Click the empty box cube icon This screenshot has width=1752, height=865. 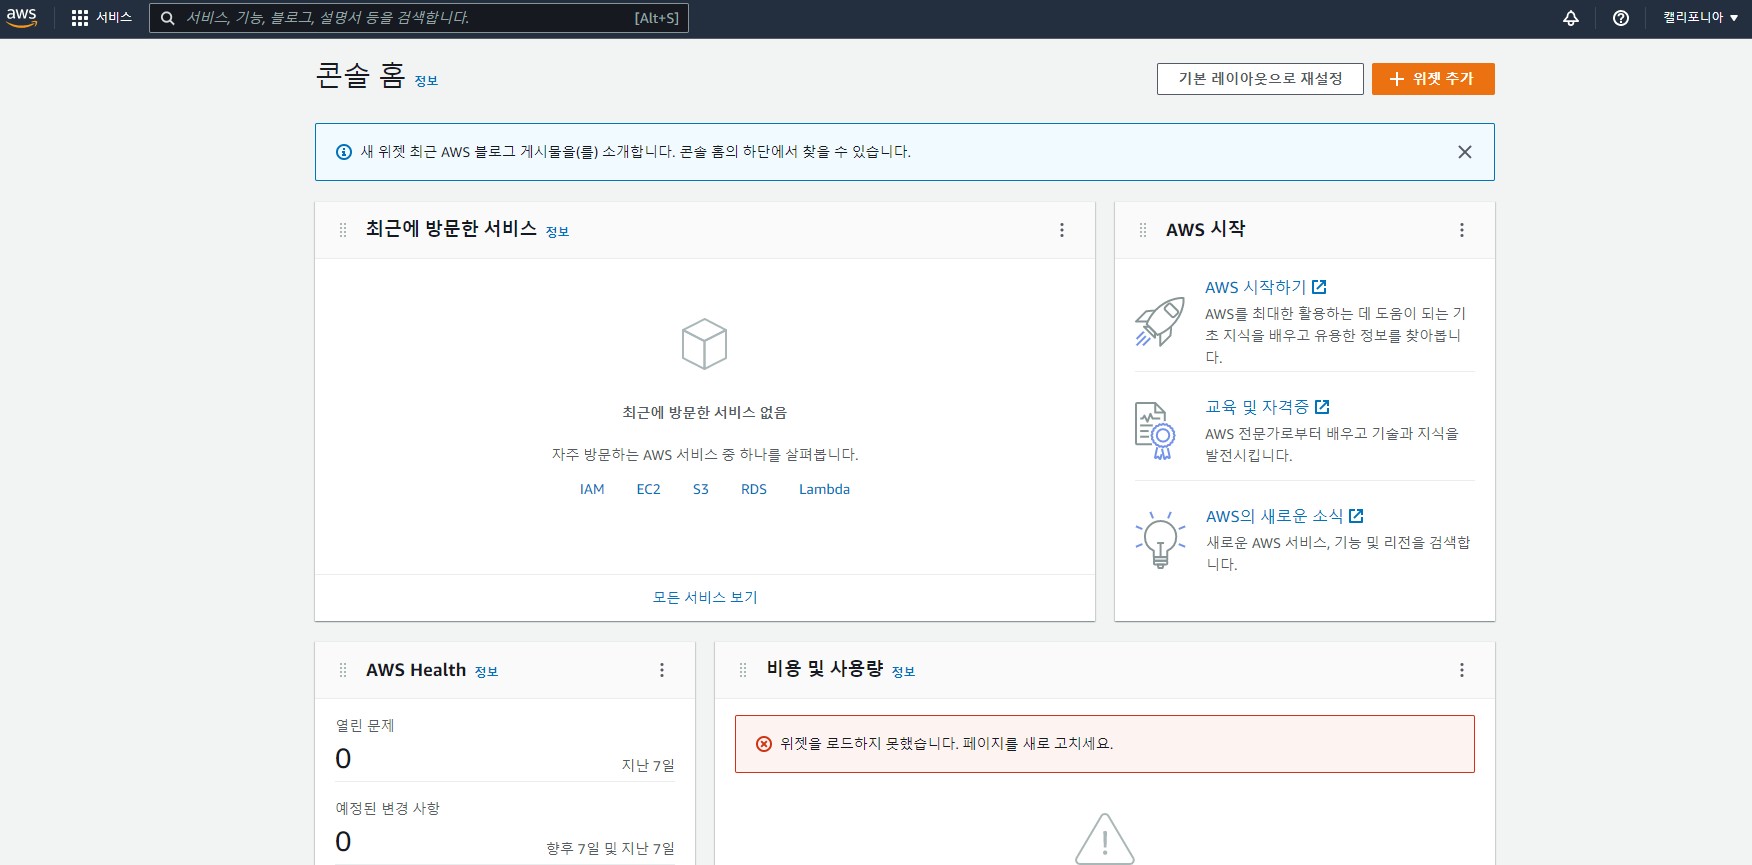click(x=704, y=344)
